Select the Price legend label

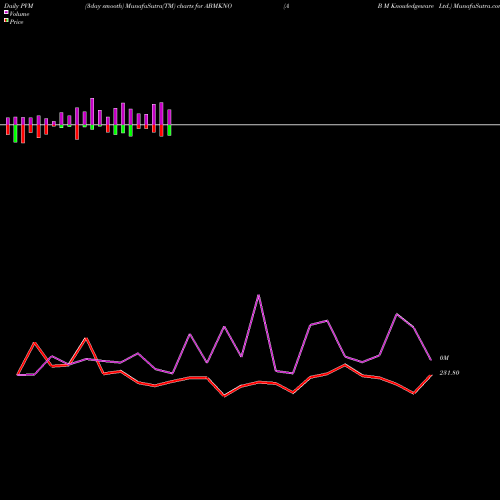tap(16, 22)
